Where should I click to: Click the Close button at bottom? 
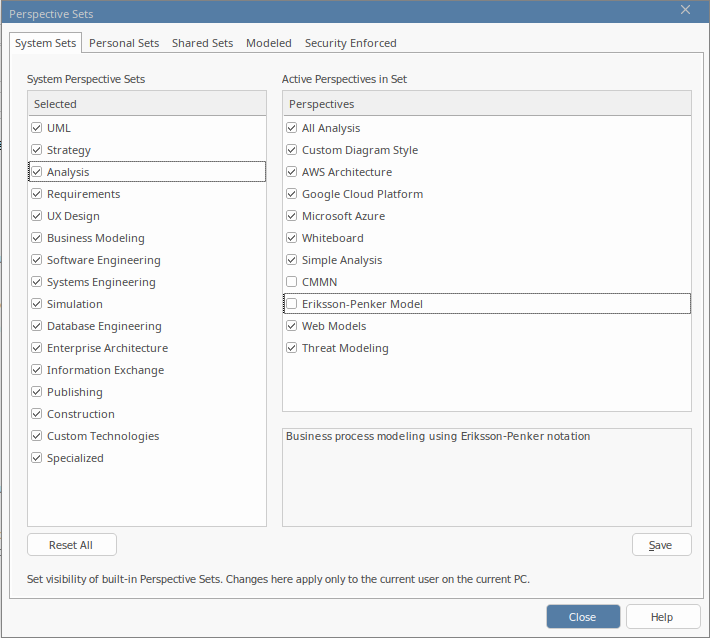tap(582, 617)
